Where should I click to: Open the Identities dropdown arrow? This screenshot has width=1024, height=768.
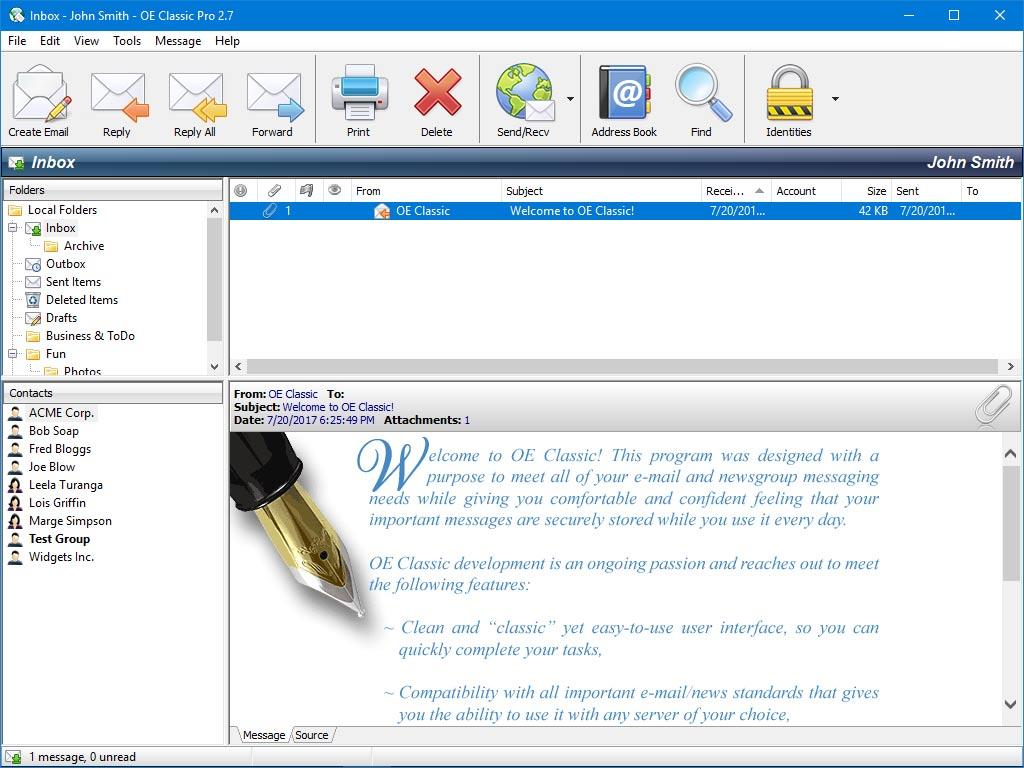click(835, 99)
